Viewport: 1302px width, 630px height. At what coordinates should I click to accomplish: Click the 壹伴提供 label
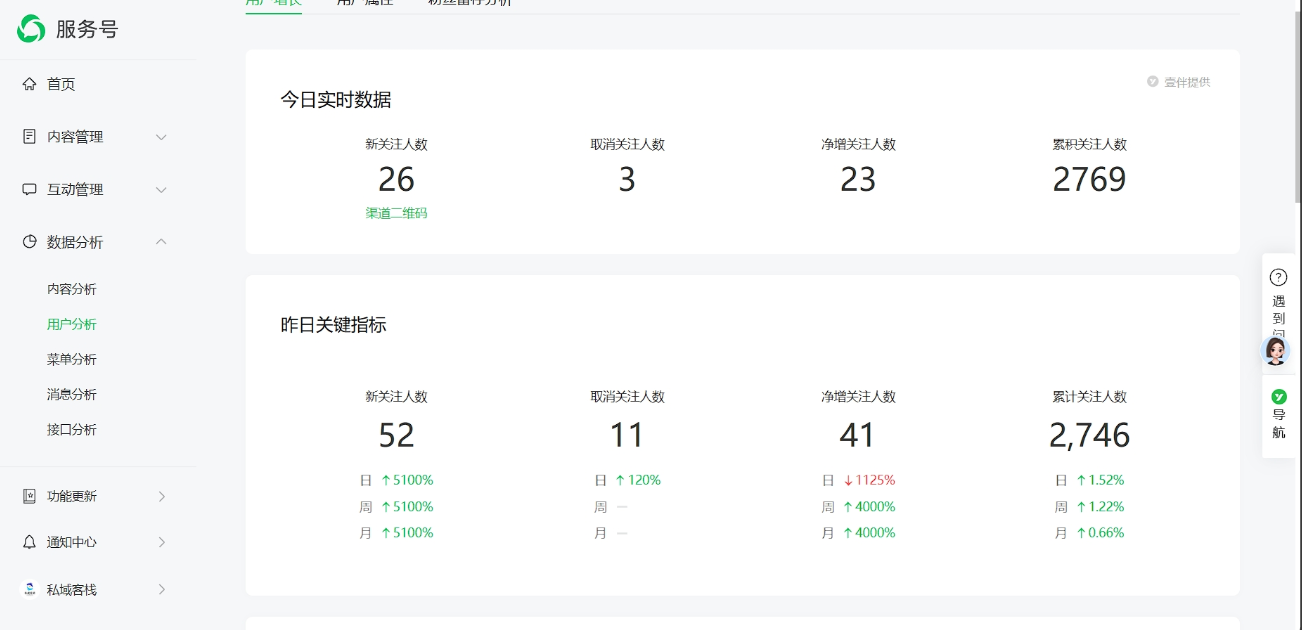[x=1186, y=82]
